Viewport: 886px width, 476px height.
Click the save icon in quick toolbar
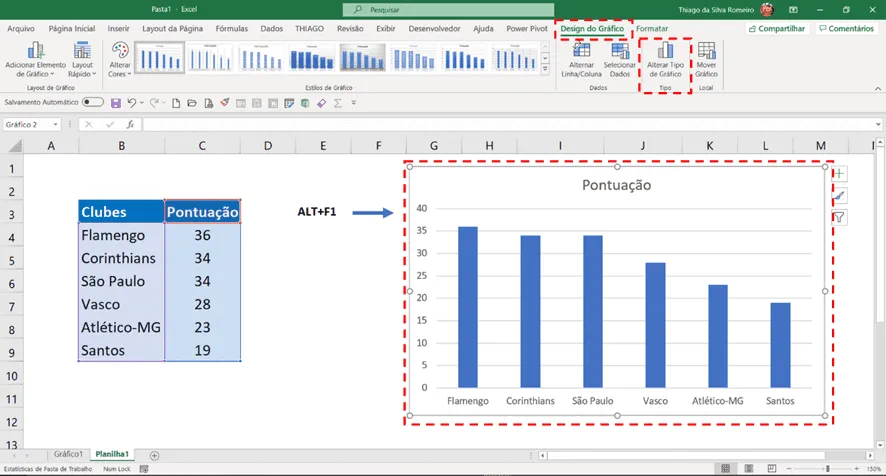[x=116, y=103]
